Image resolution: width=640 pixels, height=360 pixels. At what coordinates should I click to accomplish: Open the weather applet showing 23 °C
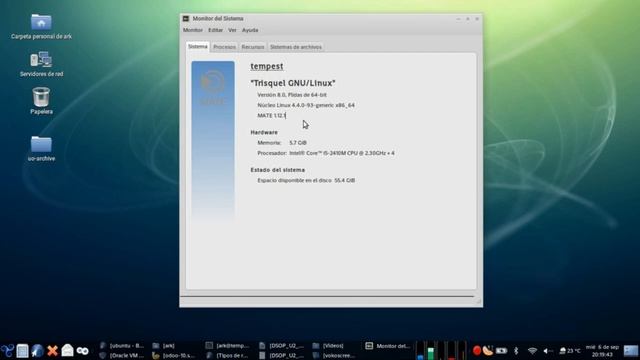point(570,351)
